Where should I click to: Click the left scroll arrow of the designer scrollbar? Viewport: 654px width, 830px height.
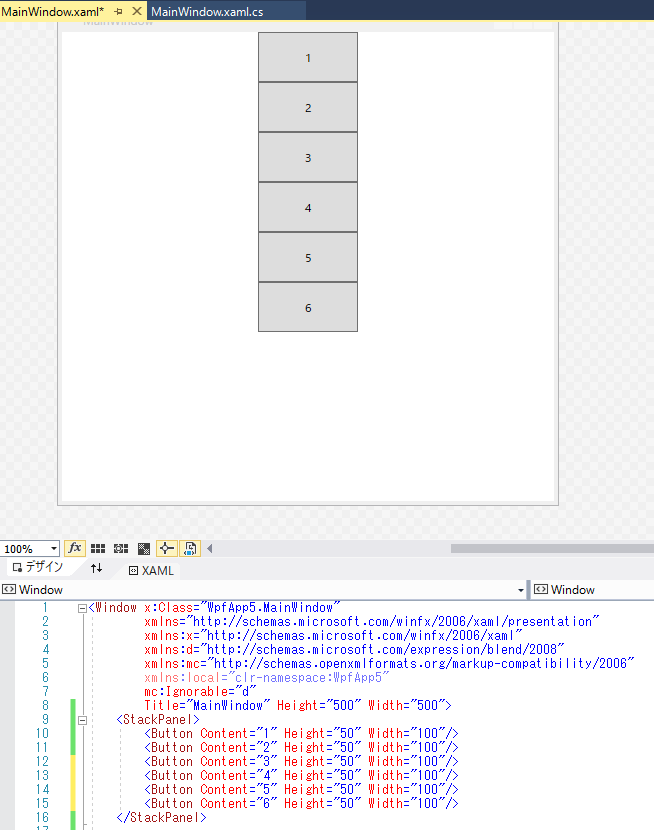[x=210, y=548]
